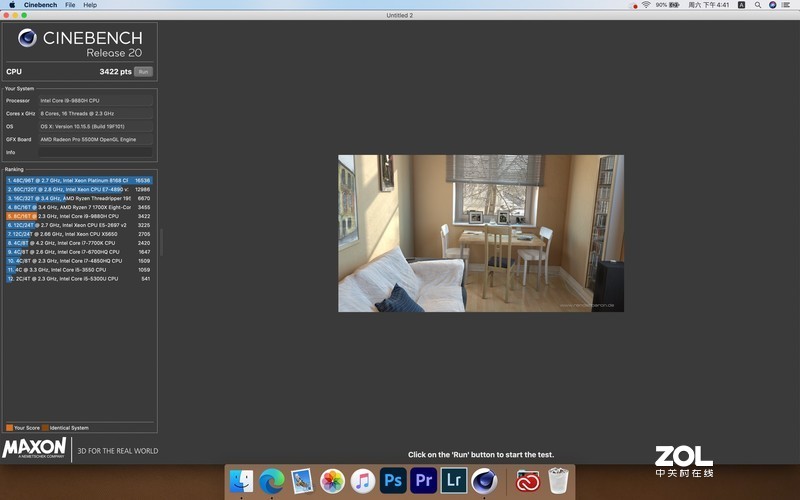Click the orange Your Score legend swatch
Viewport: 800px width, 500px height.
9,427
